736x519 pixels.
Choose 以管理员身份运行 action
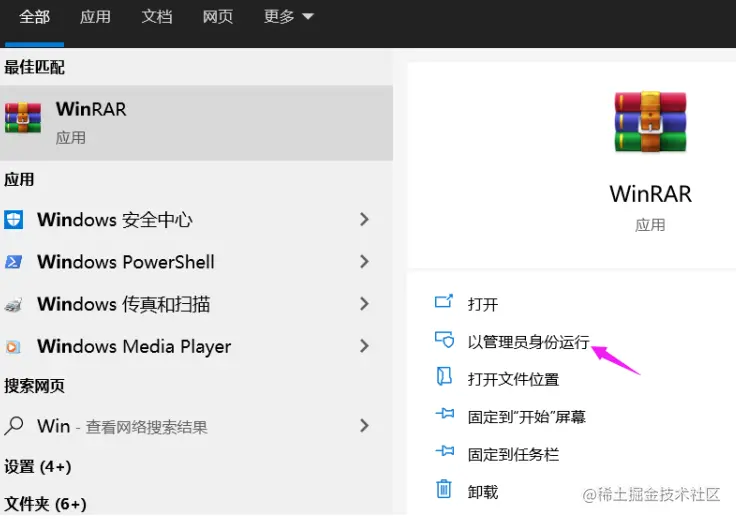[x=529, y=342]
